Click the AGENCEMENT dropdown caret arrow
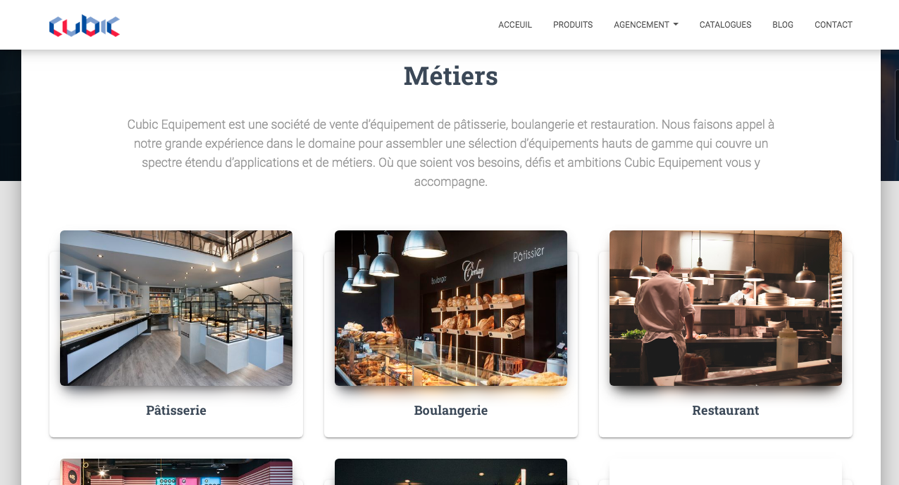The image size is (899, 485). [x=675, y=25]
